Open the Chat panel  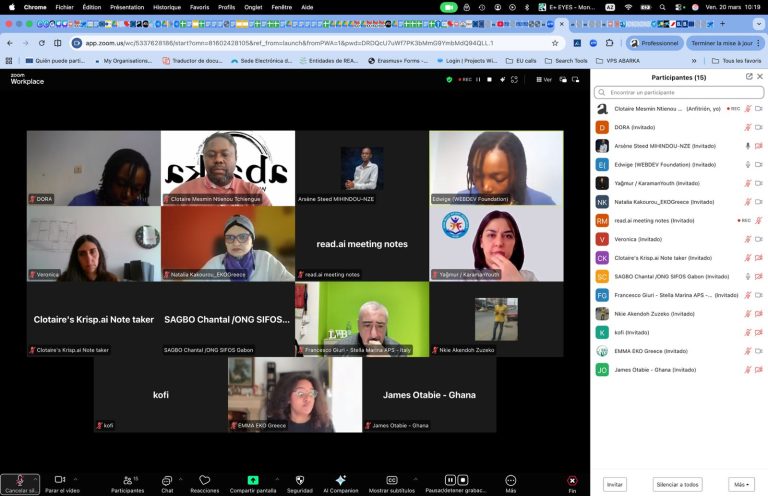click(167, 481)
